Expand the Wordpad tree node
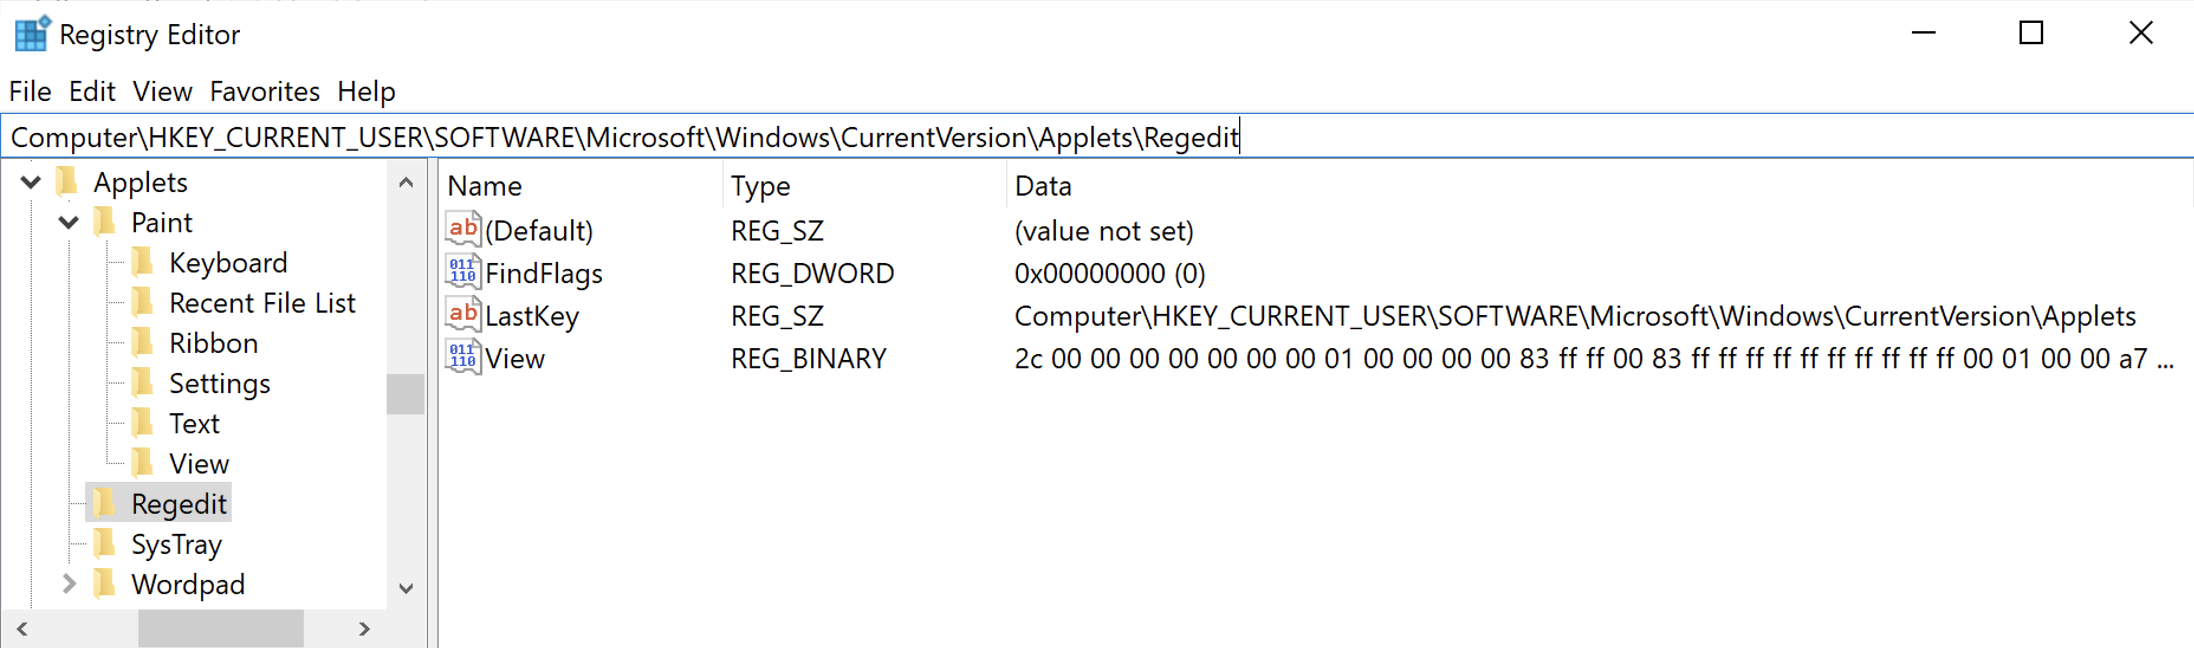 click(68, 584)
